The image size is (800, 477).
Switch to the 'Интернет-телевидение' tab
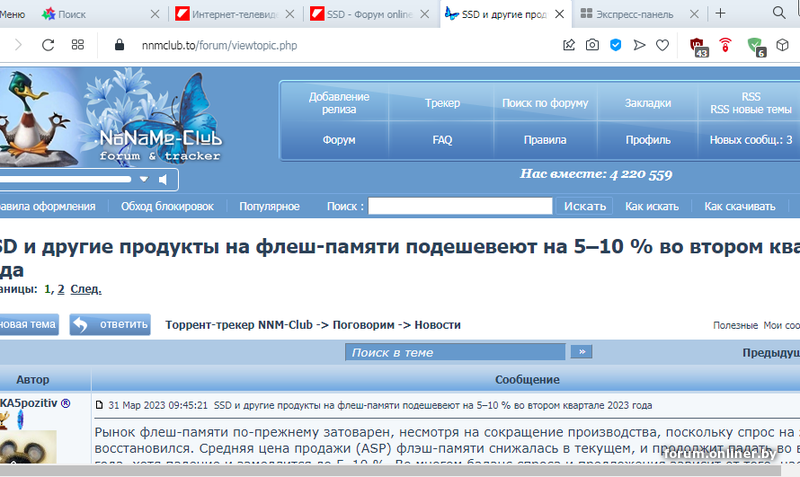point(227,14)
